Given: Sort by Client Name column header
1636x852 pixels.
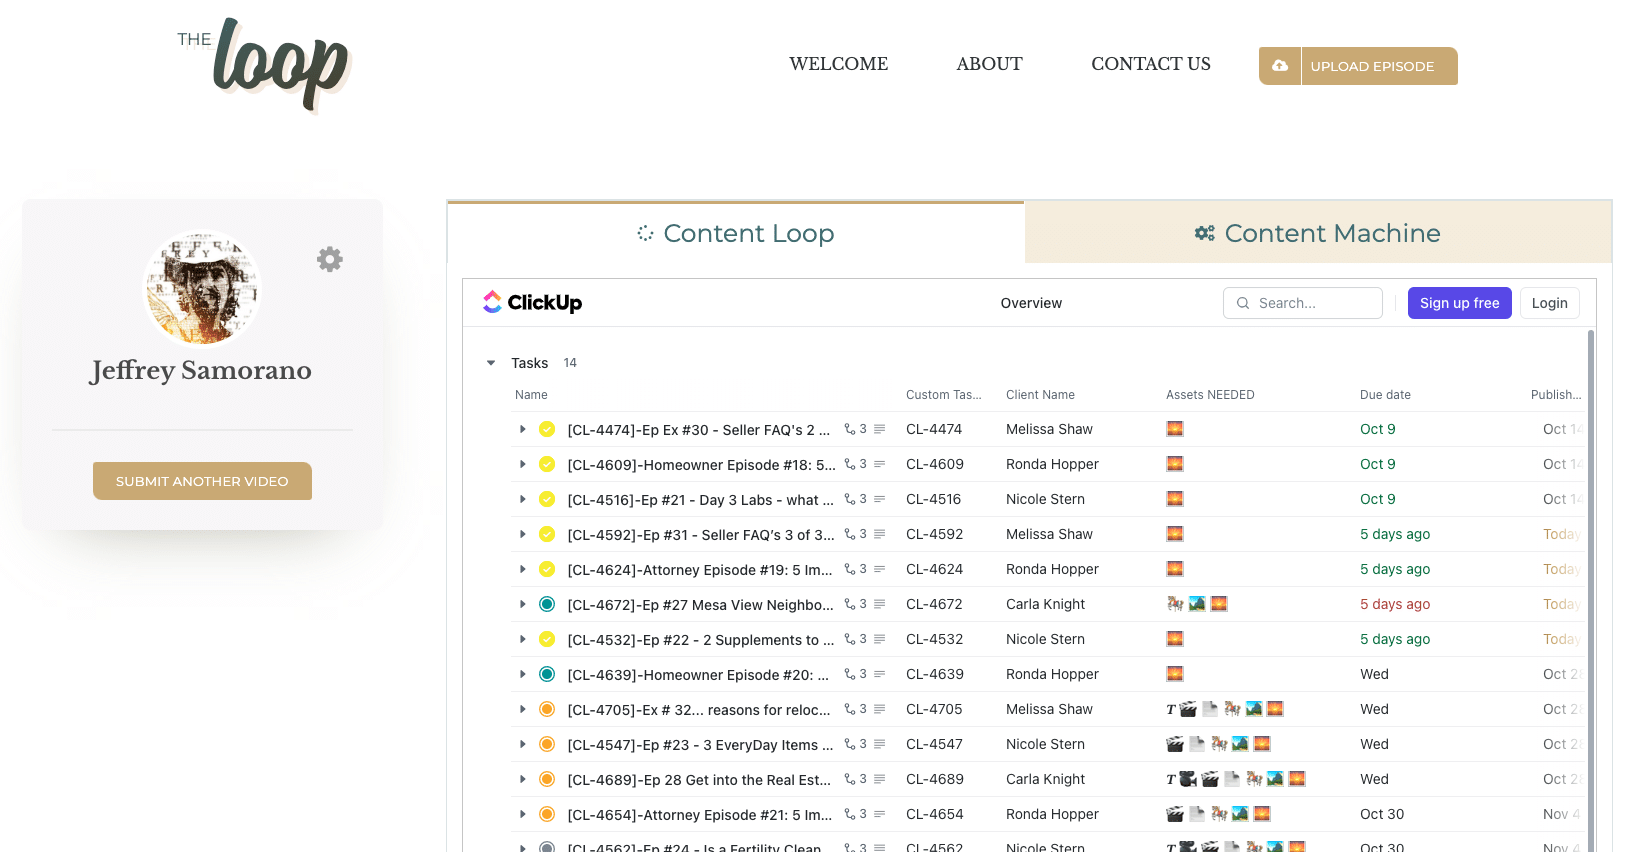Looking at the screenshot, I should click(1040, 395).
